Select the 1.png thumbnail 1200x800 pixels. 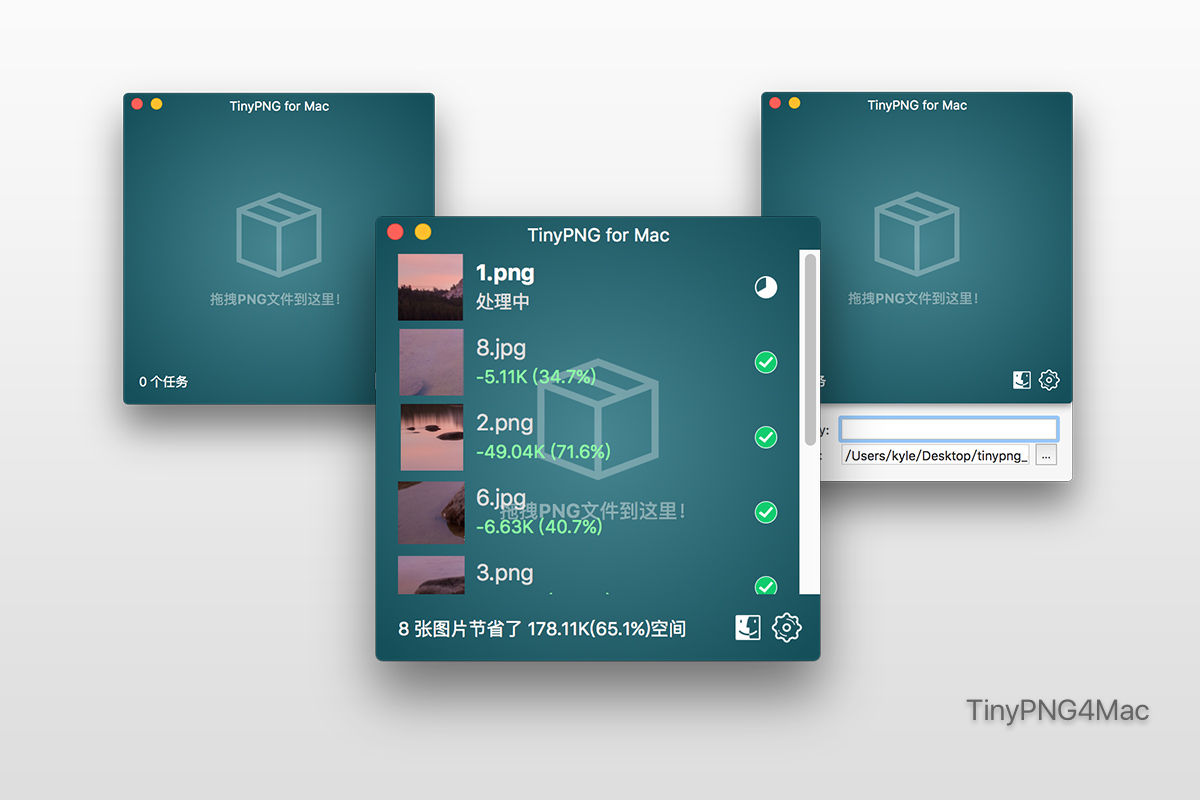pyautogui.click(x=431, y=287)
